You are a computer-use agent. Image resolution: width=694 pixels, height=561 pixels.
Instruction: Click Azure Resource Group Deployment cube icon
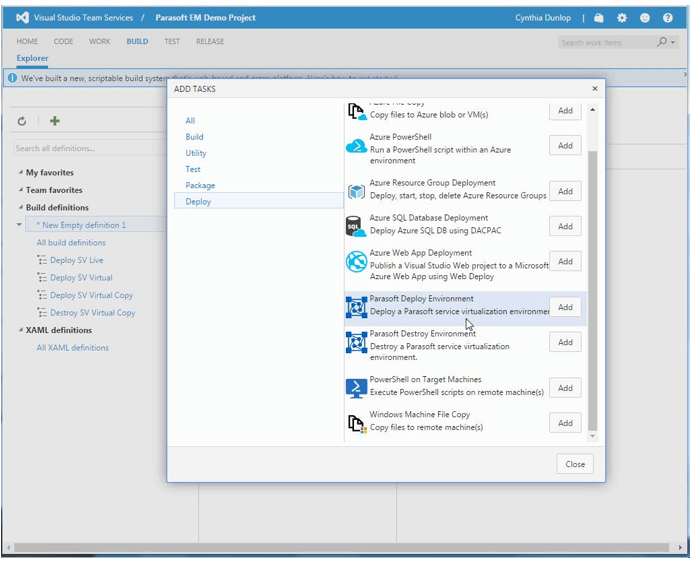356,192
